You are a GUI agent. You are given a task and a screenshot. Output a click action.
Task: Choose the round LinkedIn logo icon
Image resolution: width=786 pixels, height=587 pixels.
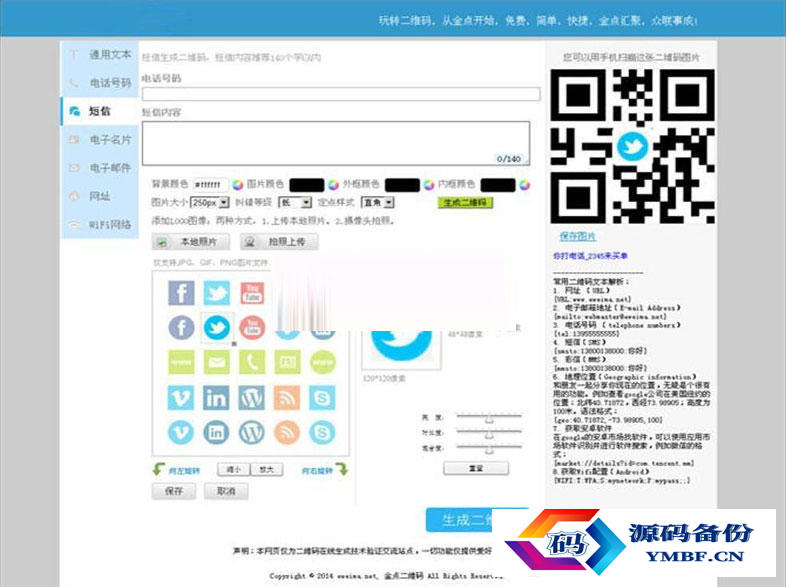click(217, 432)
